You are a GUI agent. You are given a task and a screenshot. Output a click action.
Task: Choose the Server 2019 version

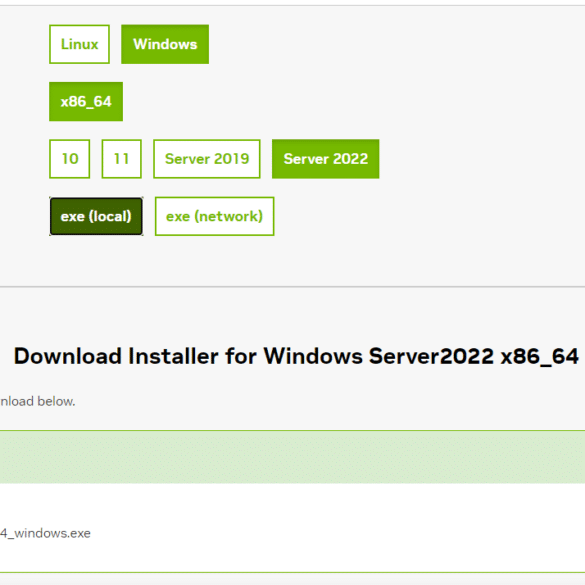pyautogui.click(x=207, y=159)
